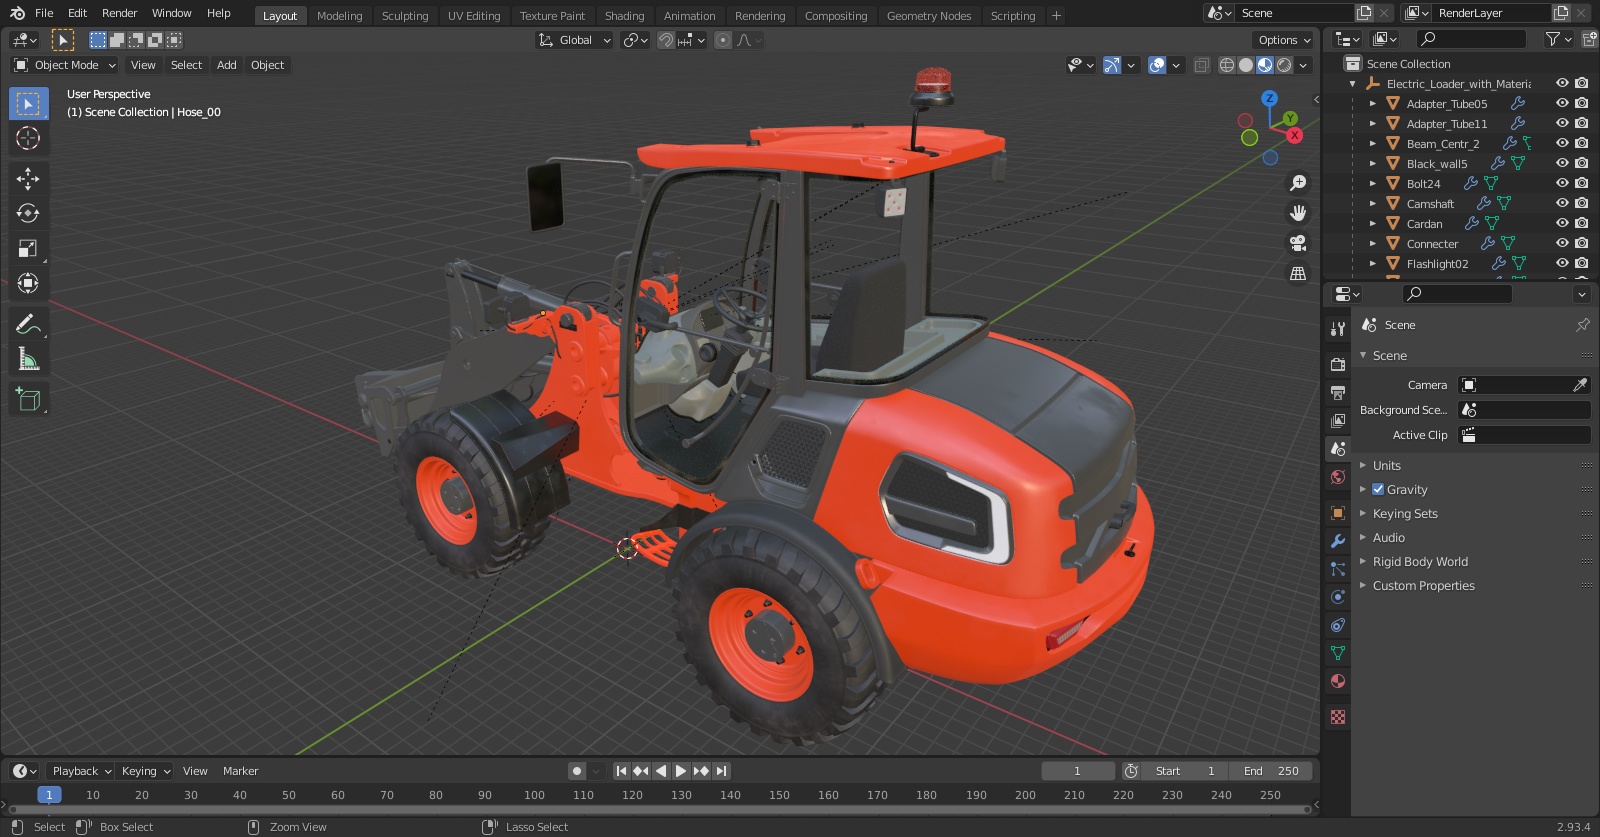Activate the Scale tool
1600x837 pixels.
[x=28, y=248]
